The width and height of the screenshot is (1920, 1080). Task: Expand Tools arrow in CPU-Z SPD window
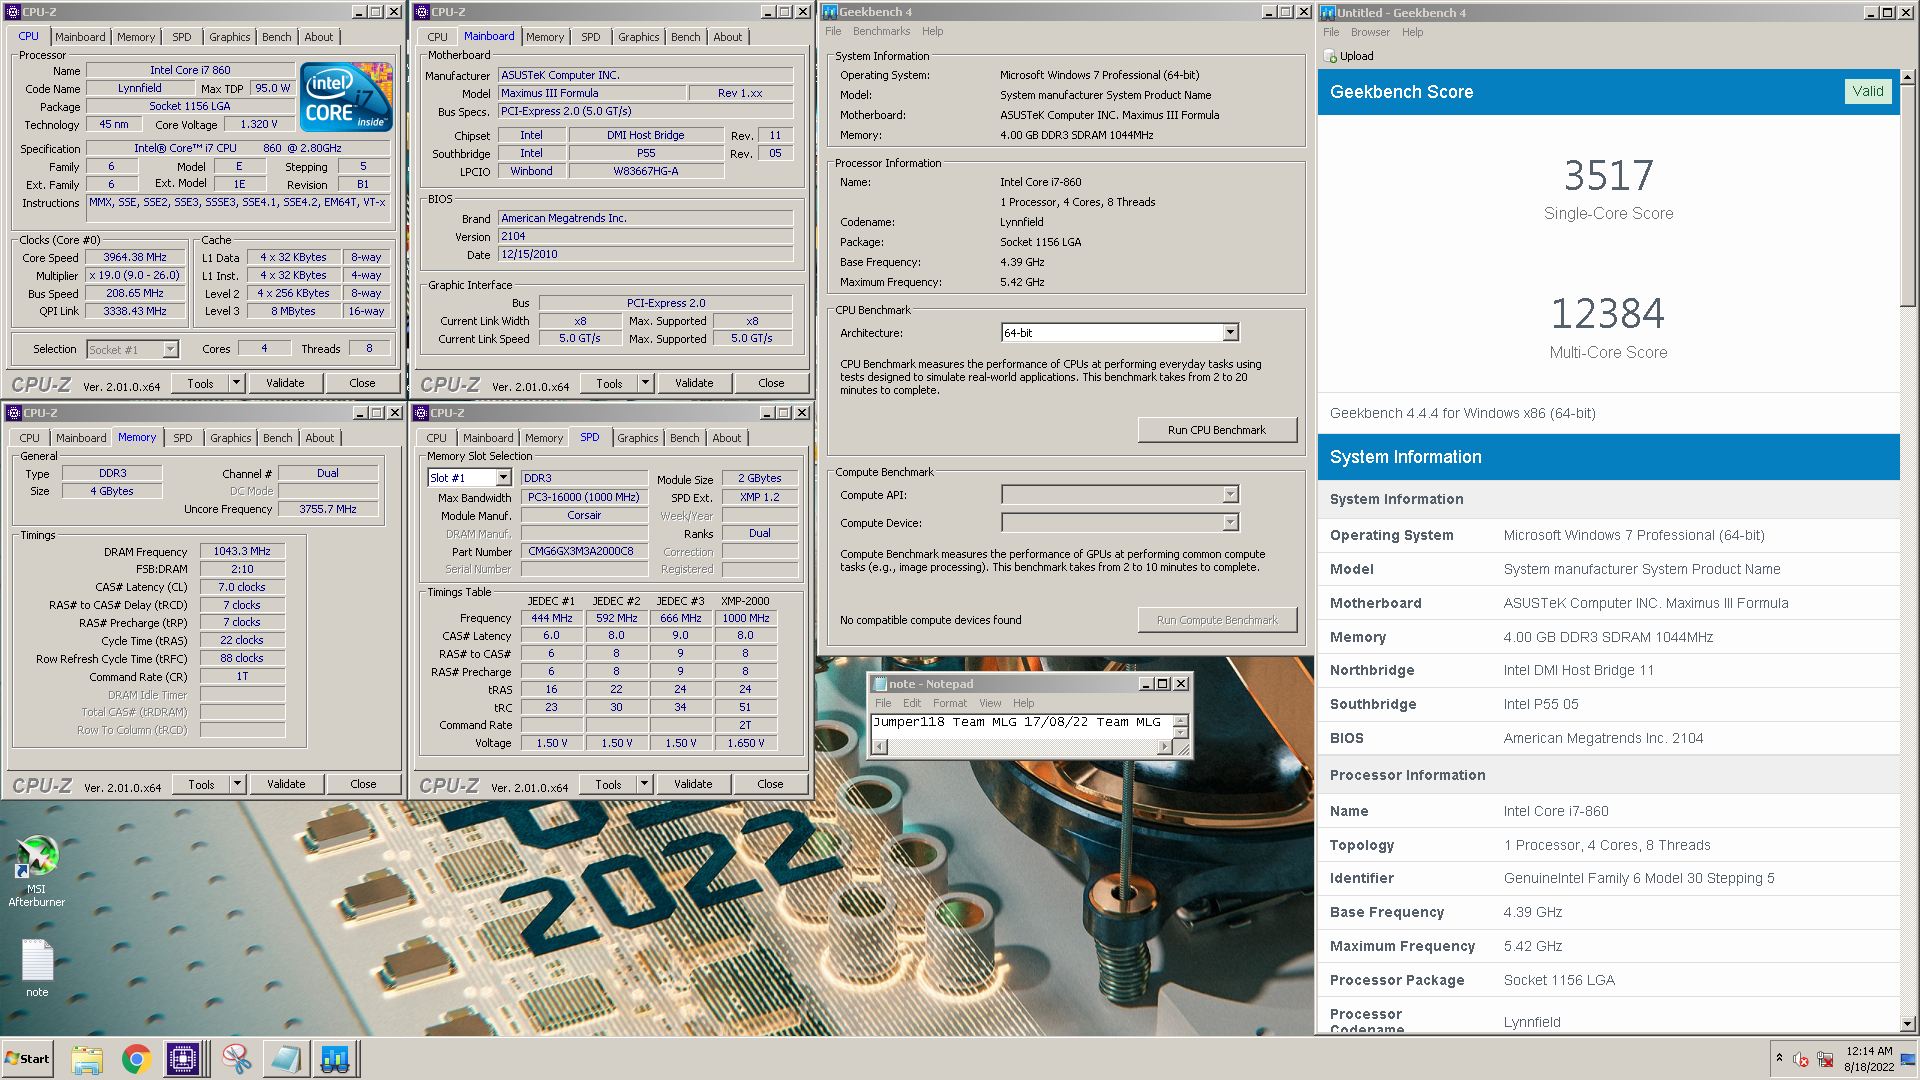click(x=644, y=784)
